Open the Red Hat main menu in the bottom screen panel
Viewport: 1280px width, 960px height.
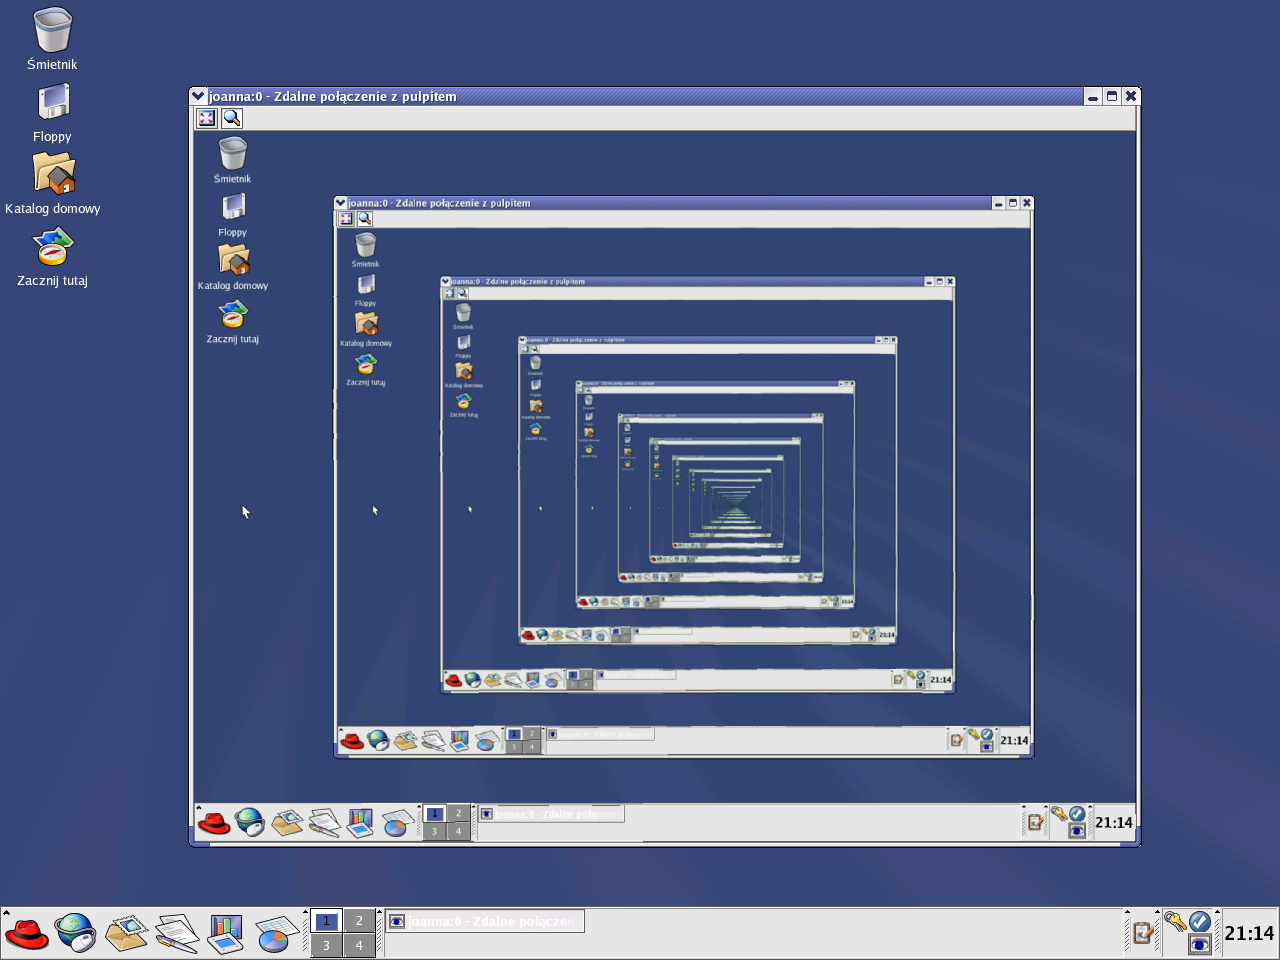click(x=27, y=934)
